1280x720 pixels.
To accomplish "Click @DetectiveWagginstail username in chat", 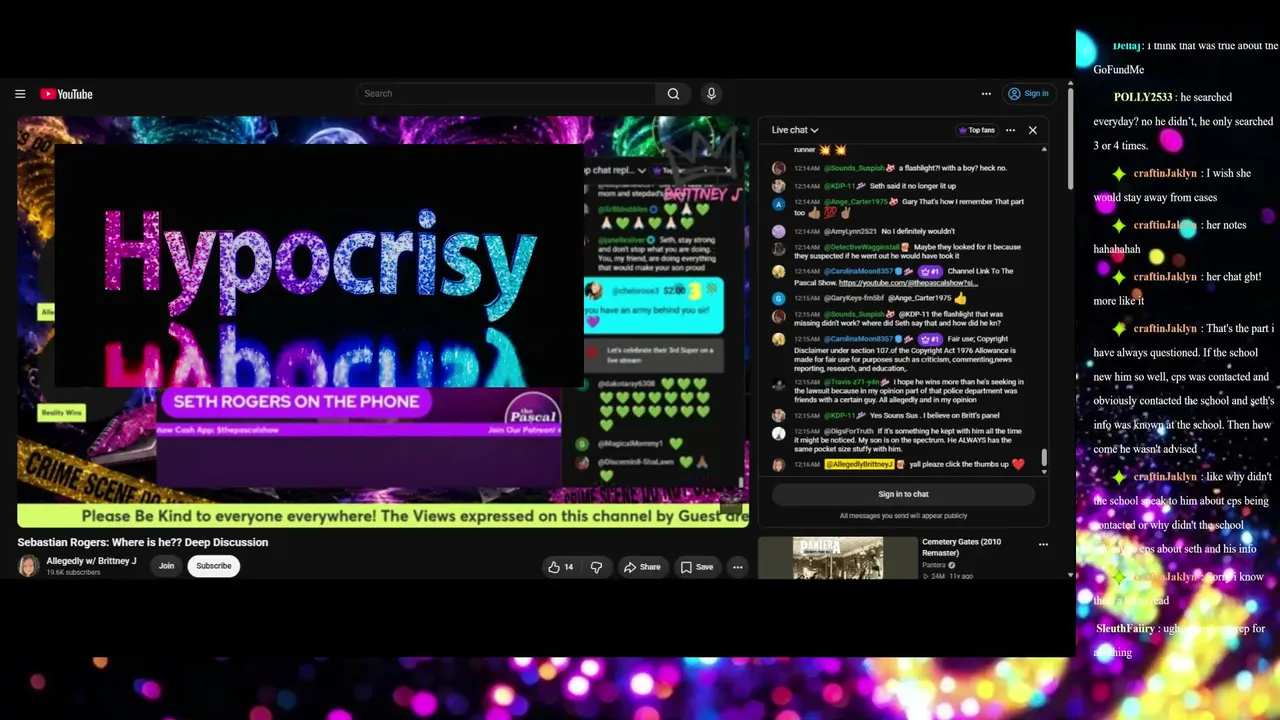I will pos(860,247).
